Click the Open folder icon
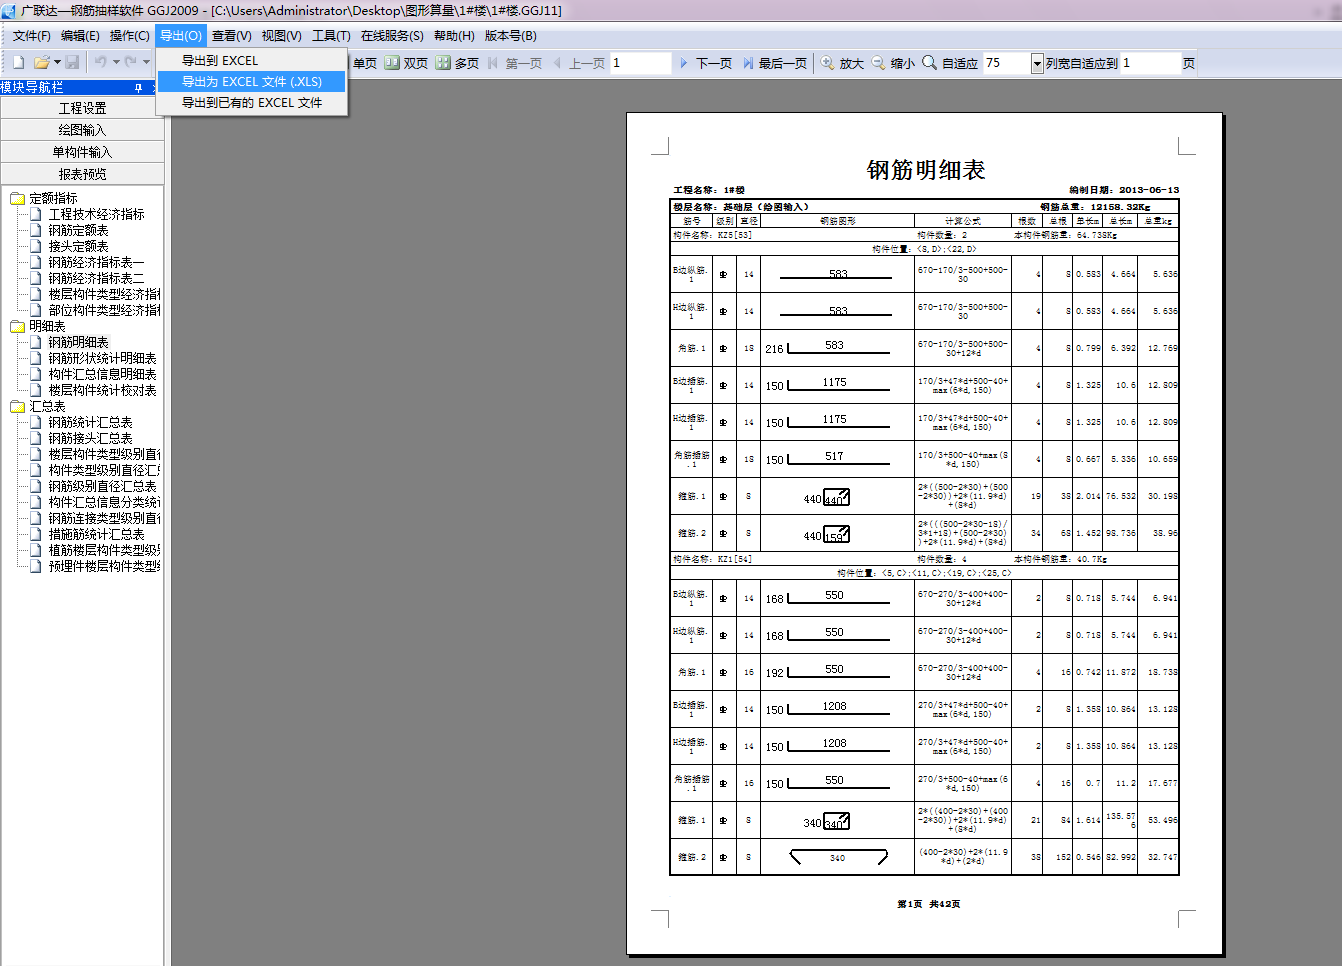Image resolution: width=1342 pixels, height=966 pixels. tap(41, 62)
